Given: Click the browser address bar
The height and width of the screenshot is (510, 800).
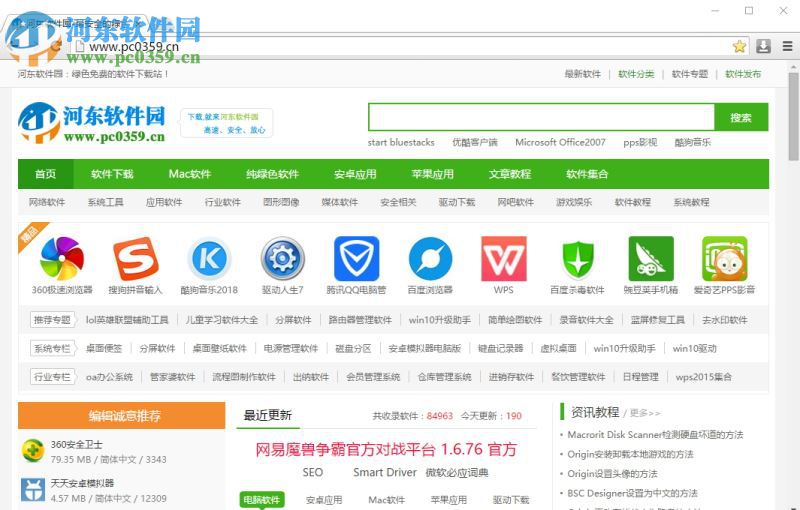Looking at the screenshot, I should pos(403,46).
